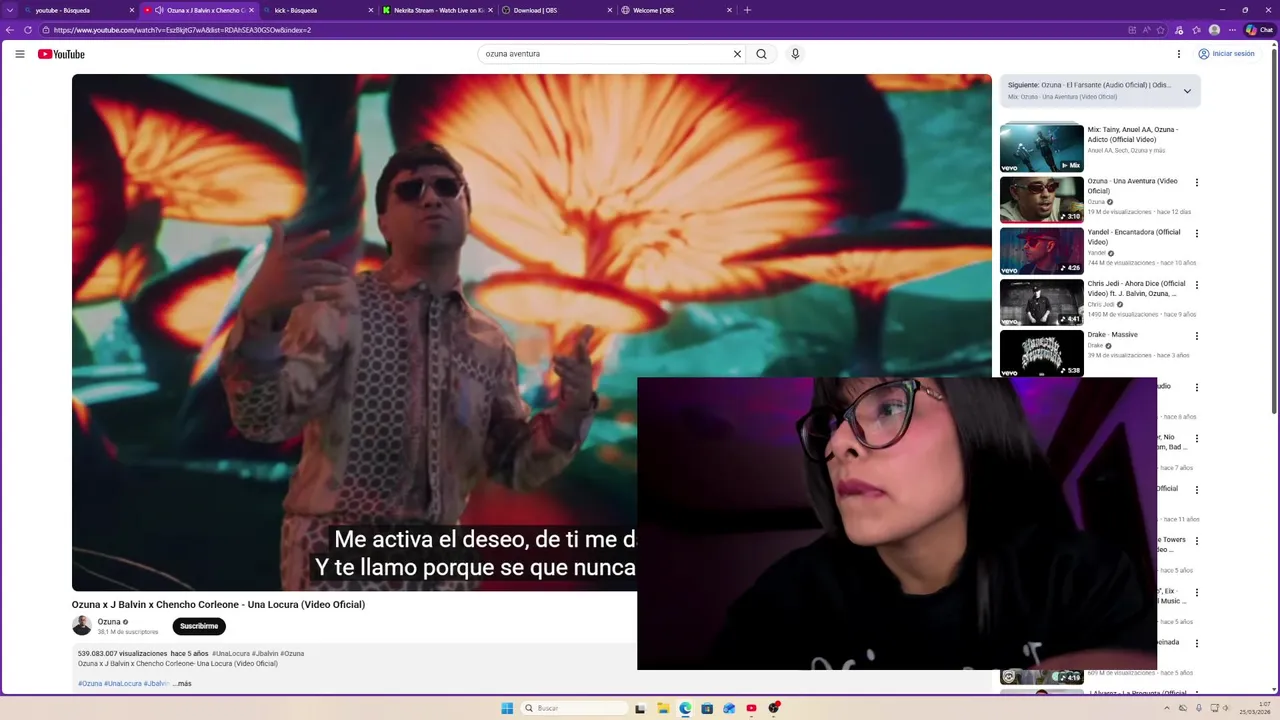Open Chris Jedi - Ahora Dice video title
This screenshot has height=720, width=1280.
[x=1136, y=288]
